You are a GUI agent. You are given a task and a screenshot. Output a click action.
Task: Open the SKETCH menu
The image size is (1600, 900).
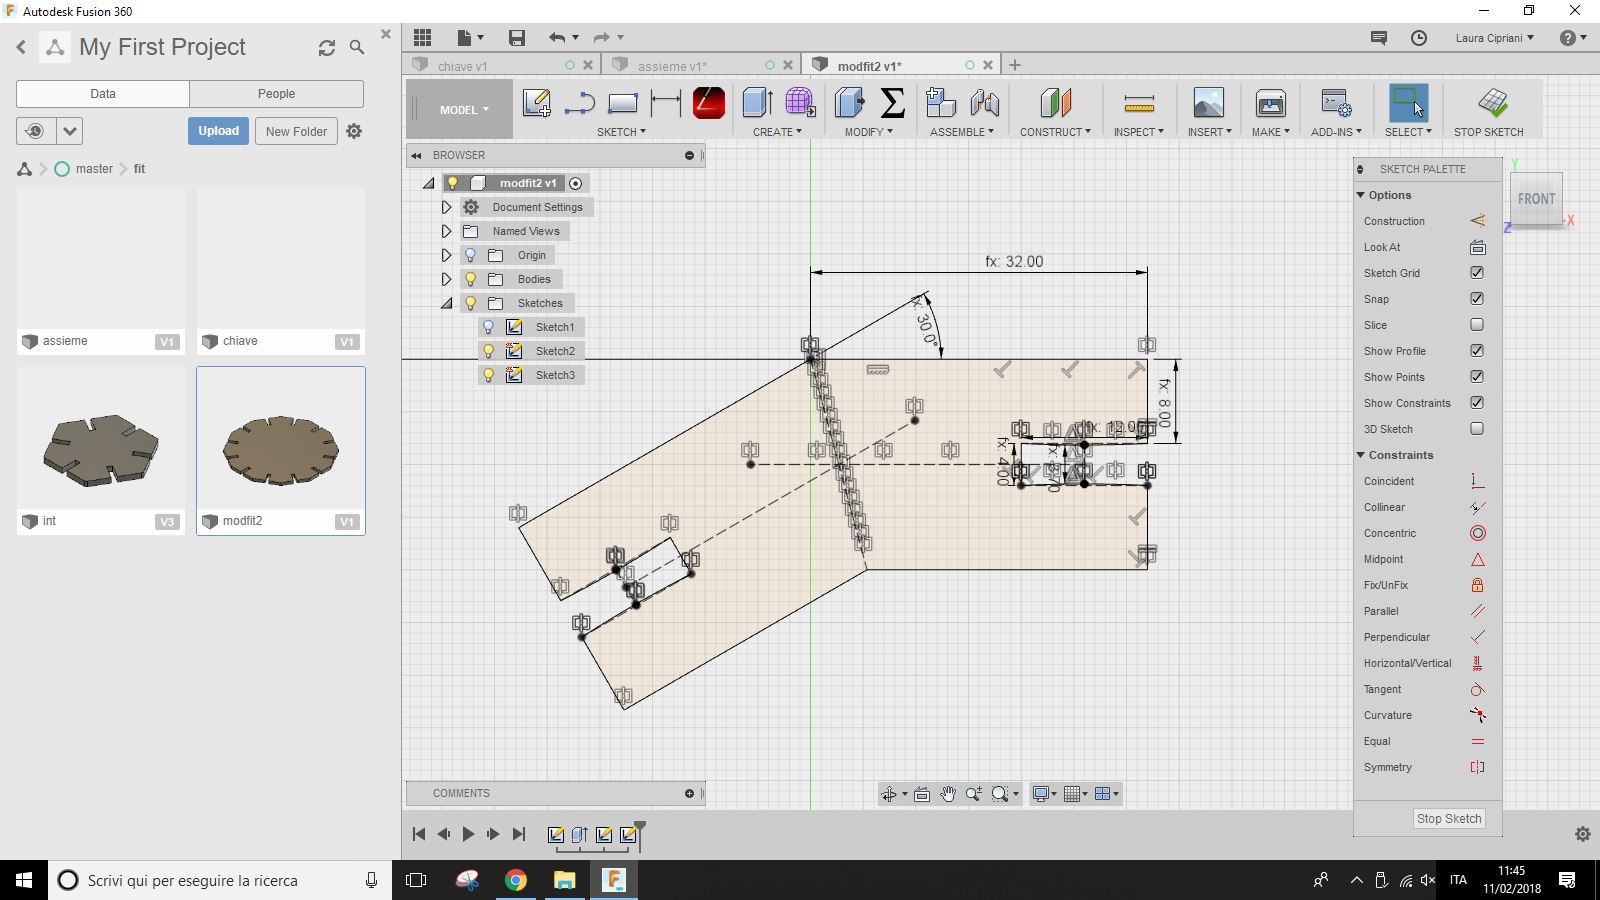click(x=621, y=132)
